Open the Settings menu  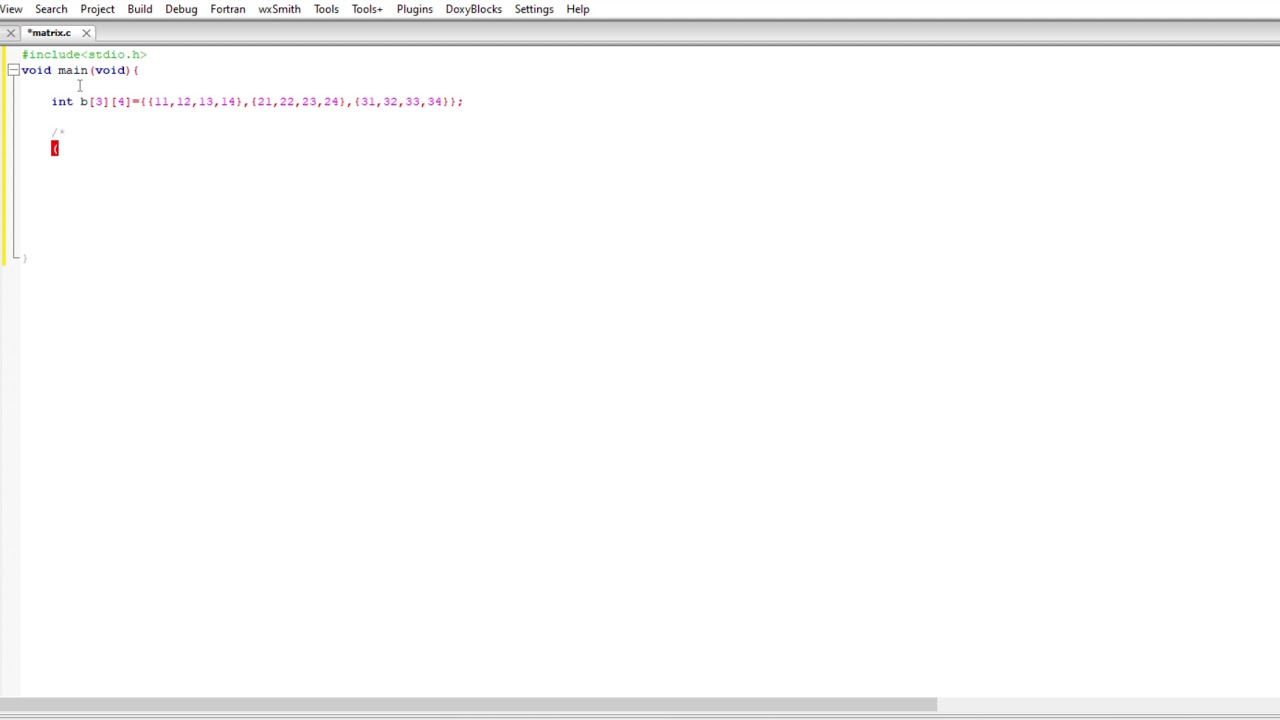click(x=534, y=9)
